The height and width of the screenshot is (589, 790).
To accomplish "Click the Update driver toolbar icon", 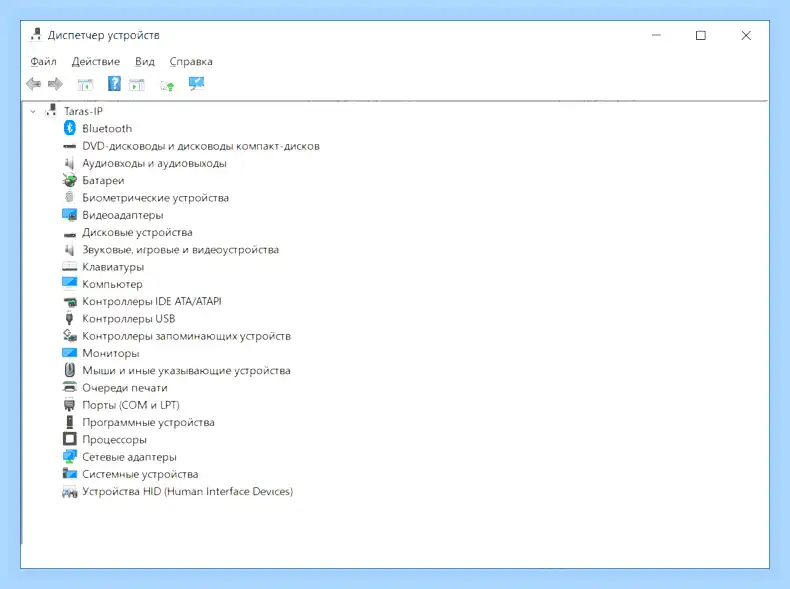I will (x=167, y=86).
